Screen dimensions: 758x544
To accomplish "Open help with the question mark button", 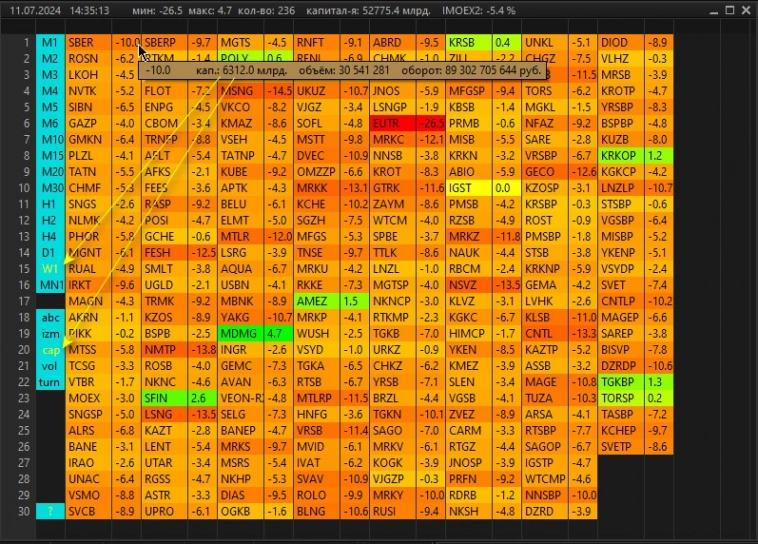I will click(50, 511).
